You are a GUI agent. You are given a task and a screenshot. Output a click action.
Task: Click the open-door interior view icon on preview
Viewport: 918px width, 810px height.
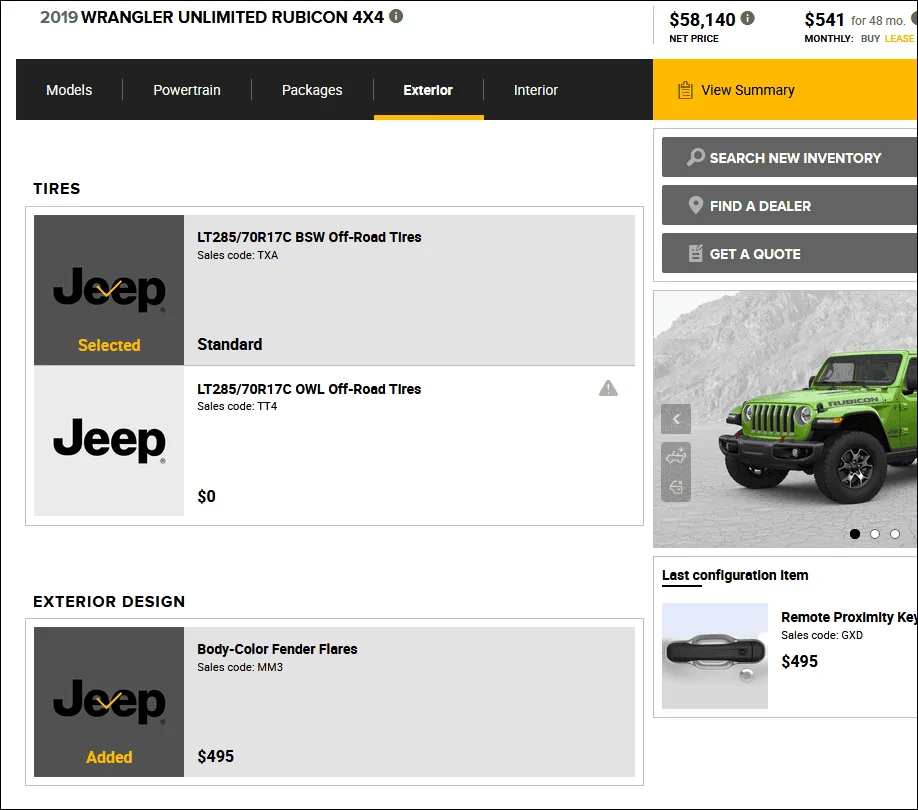click(x=676, y=487)
